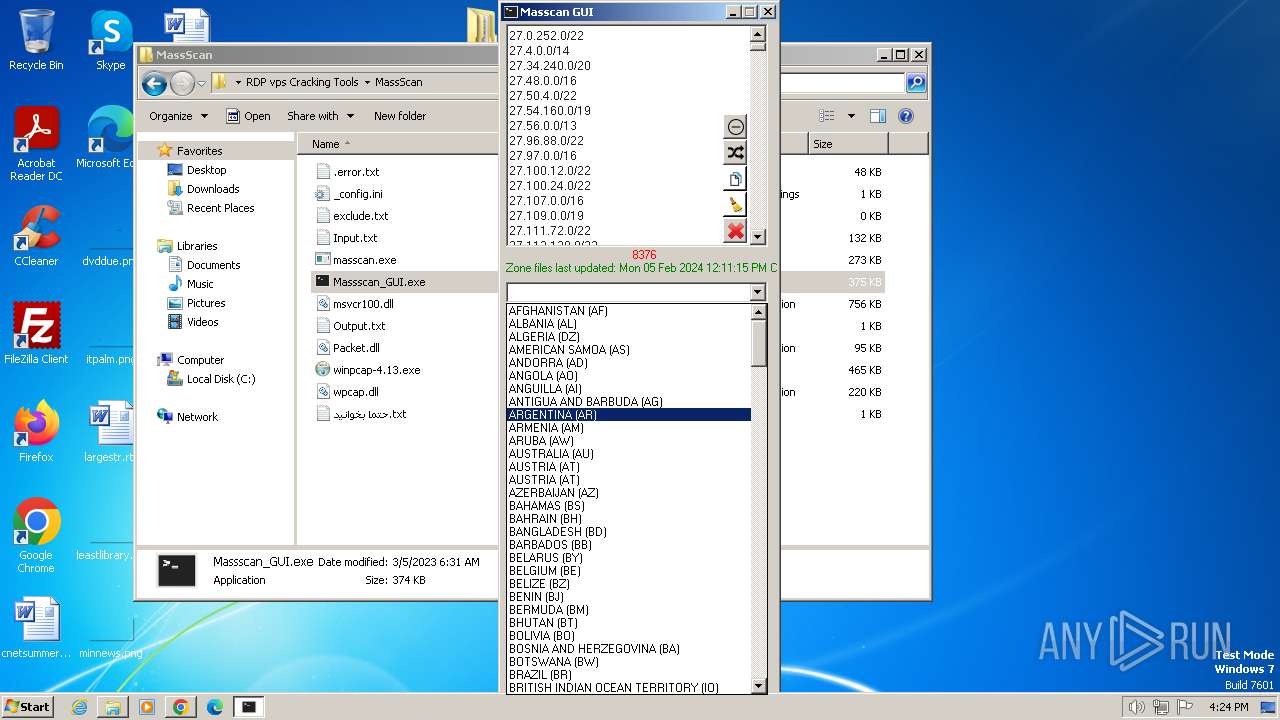Open Favorites in navigation pane
The height and width of the screenshot is (720, 1280).
199,151
